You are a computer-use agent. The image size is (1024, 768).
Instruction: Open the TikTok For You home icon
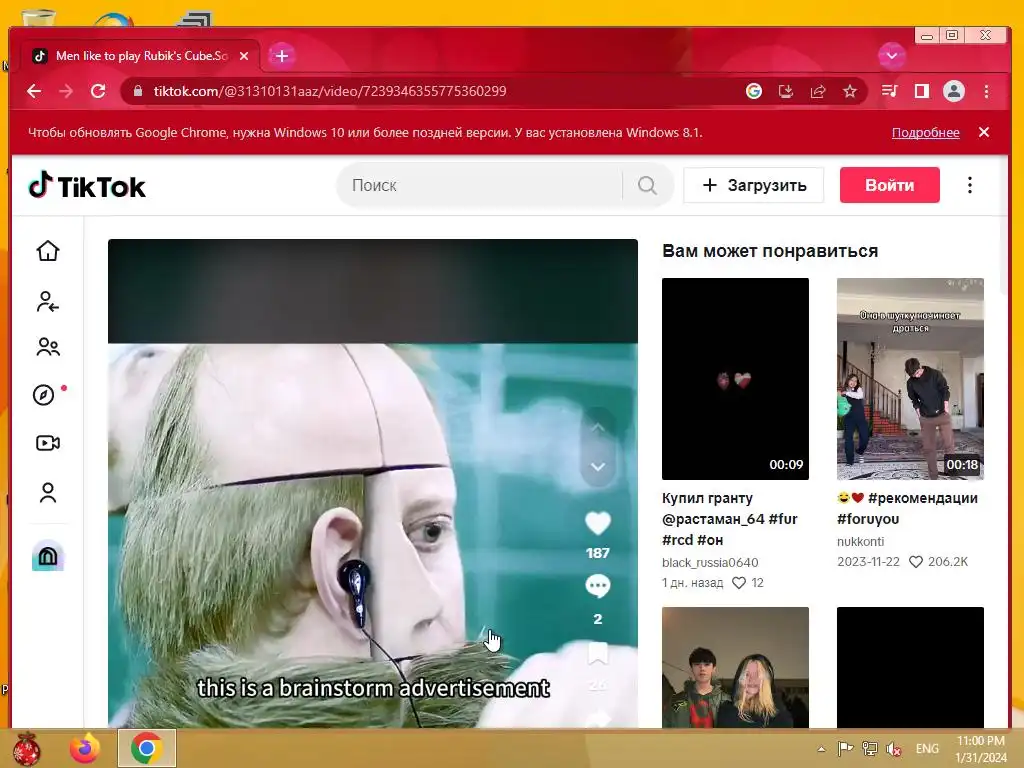48,251
